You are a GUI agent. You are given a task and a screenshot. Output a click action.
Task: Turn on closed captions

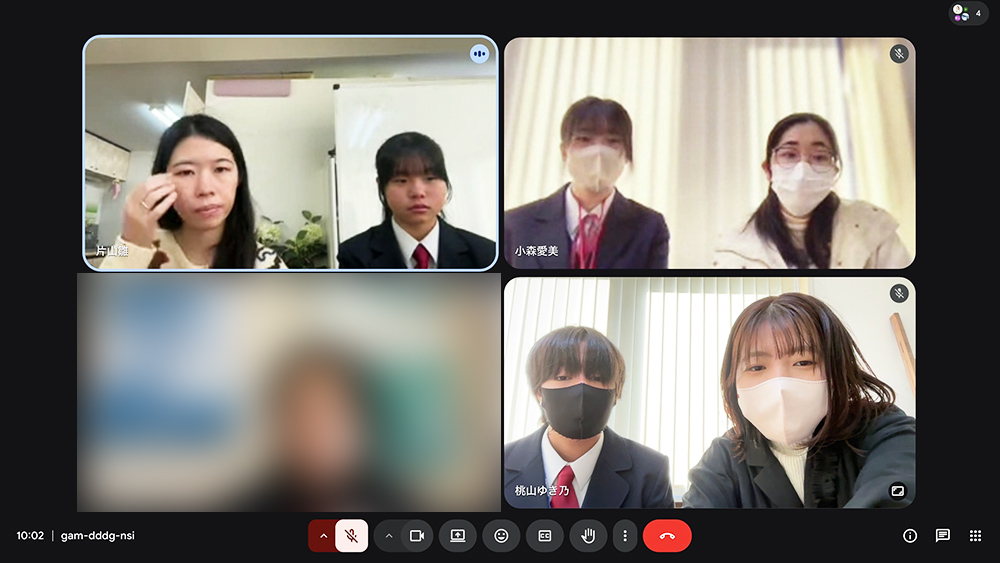(x=545, y=536)
